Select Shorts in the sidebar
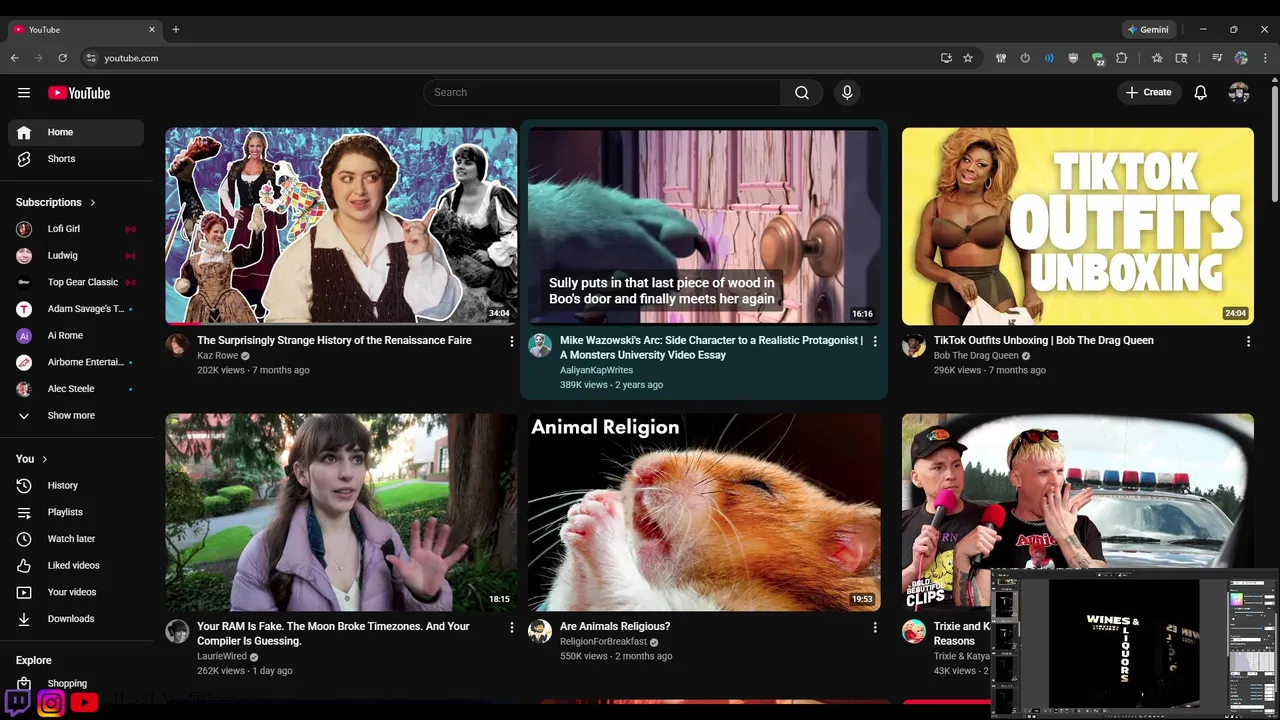The width and height of the screenshot is (1280, 720). [x=76, y=159]
